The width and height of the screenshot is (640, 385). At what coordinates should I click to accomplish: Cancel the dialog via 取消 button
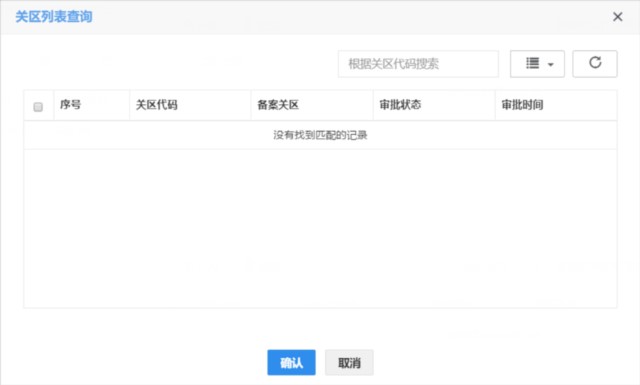[349, 363]
